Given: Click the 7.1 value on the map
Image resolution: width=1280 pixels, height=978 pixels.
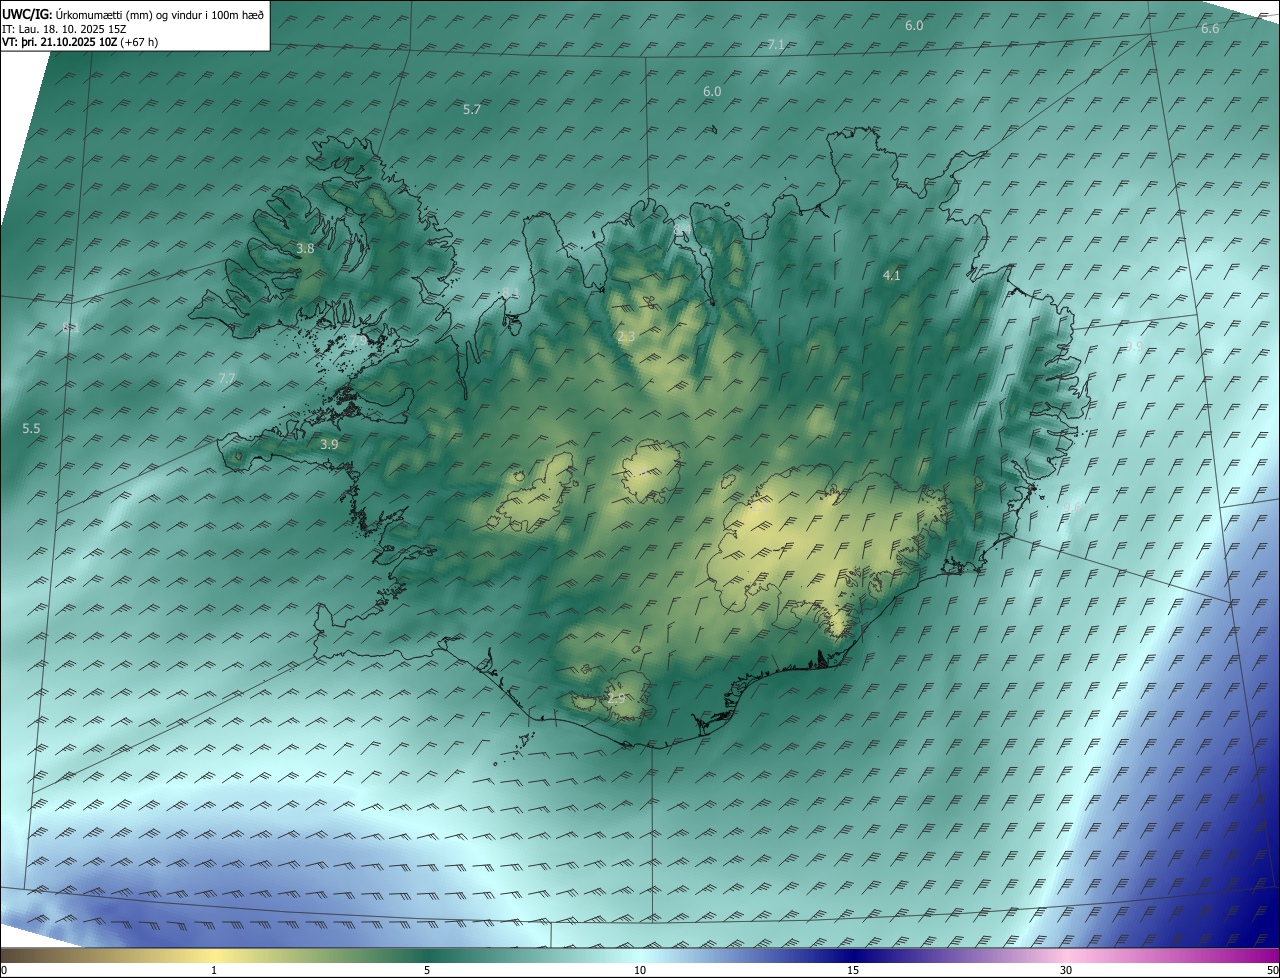Looking at the screenshot, I should 776,45.
